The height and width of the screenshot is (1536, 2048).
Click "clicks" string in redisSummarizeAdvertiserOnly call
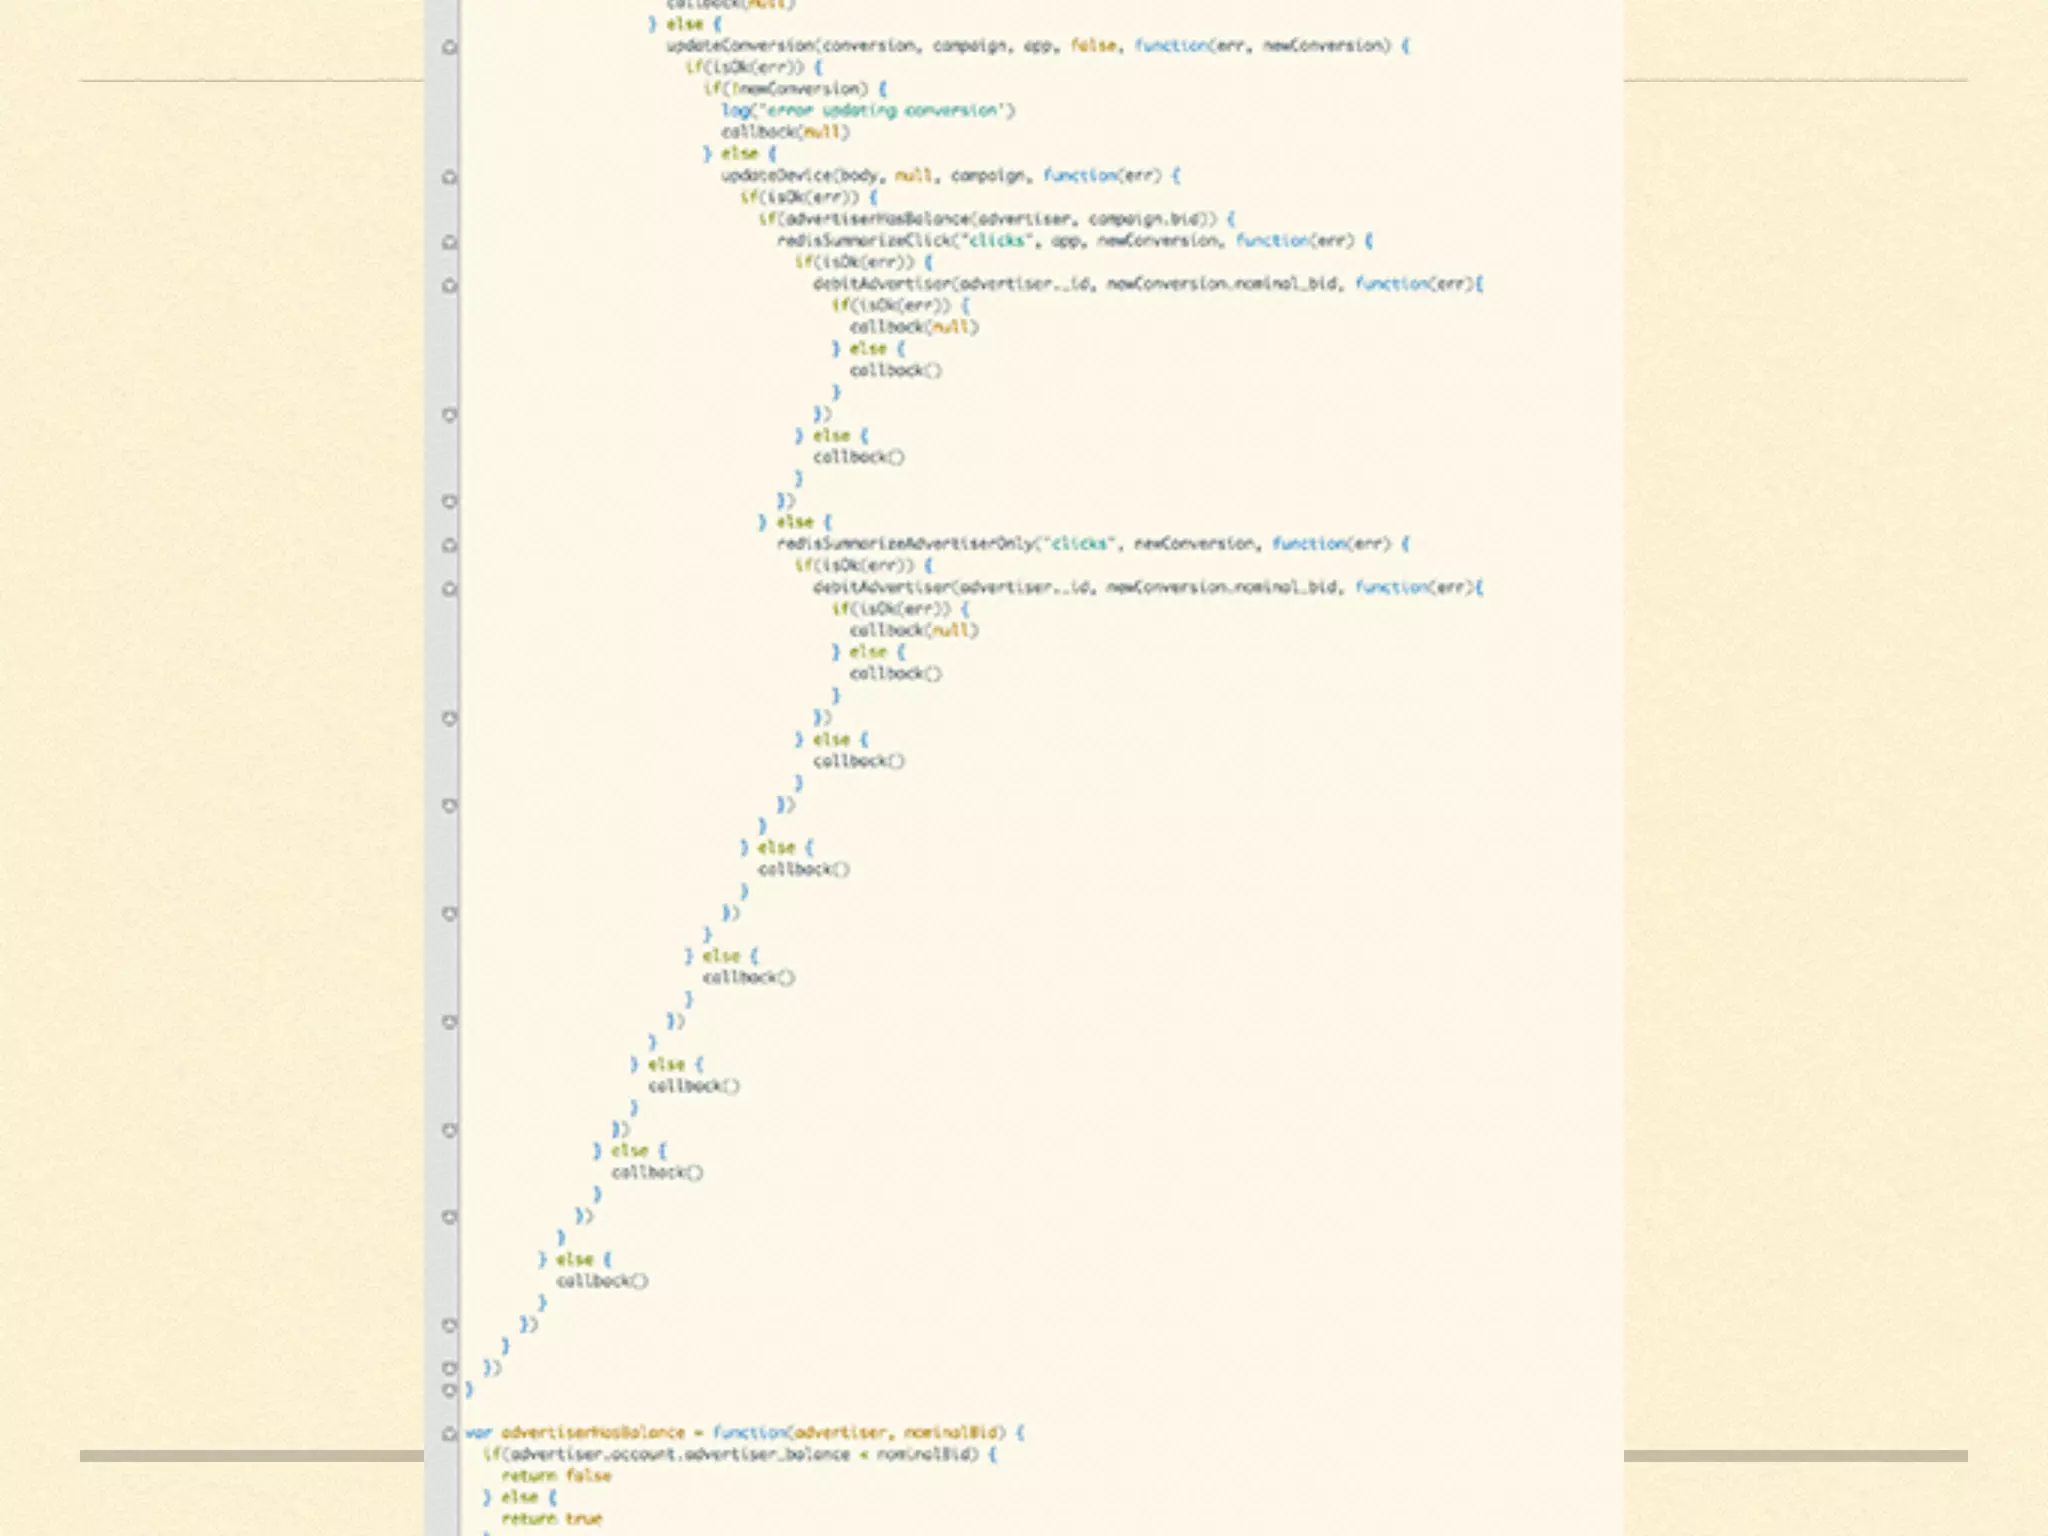coord(1079,544)
